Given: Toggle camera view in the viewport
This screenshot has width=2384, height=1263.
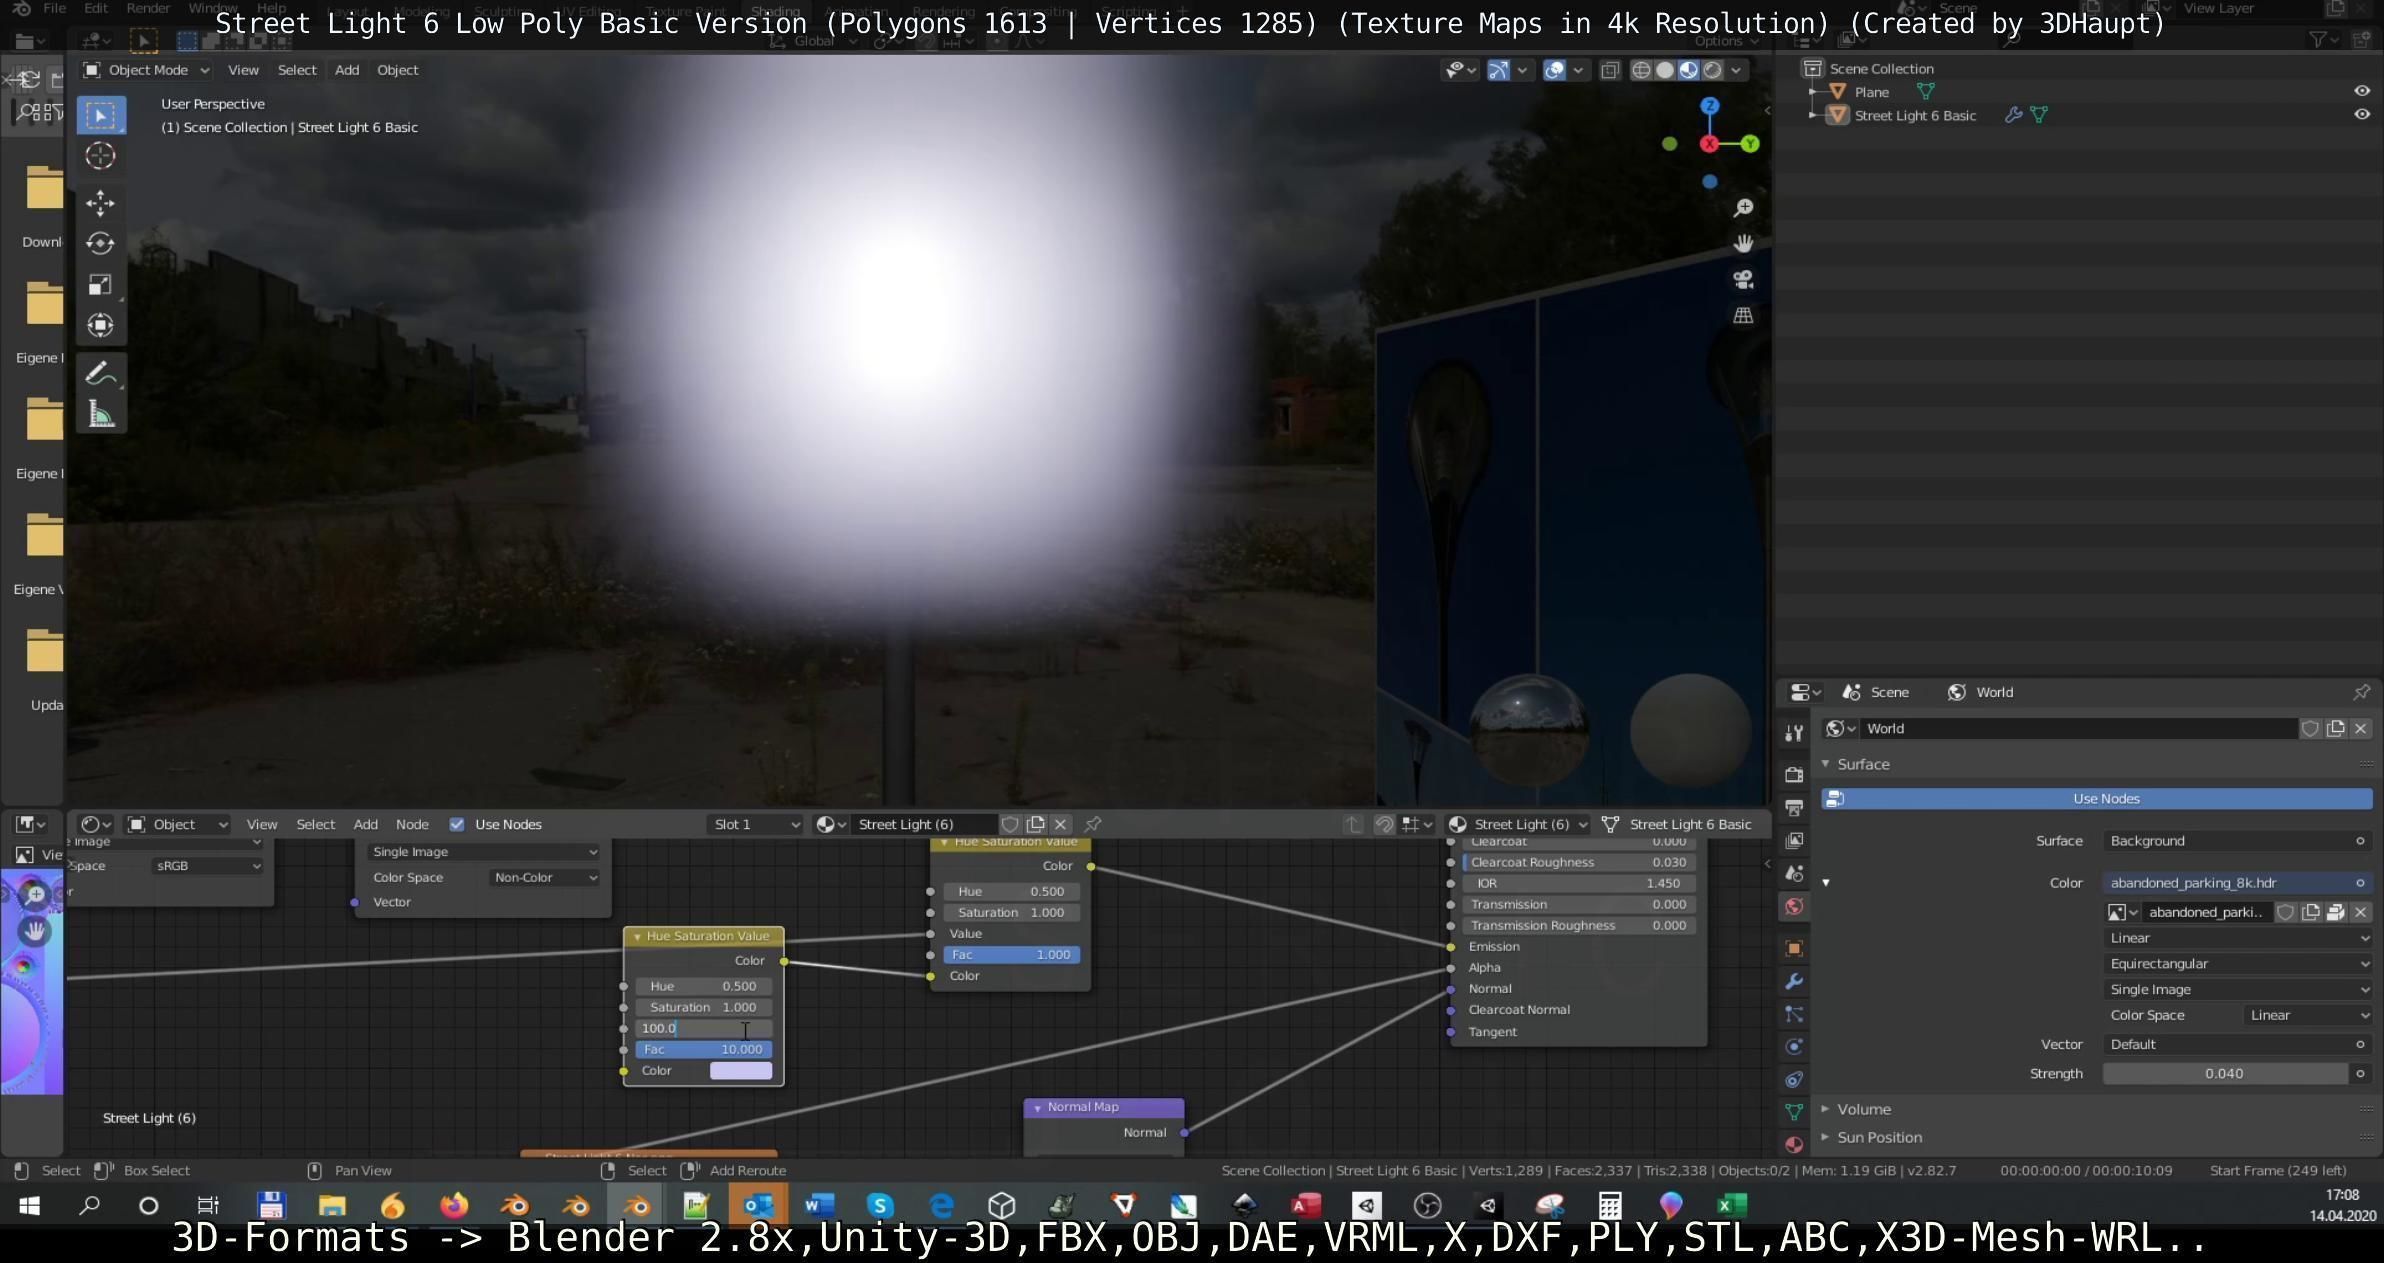Looking at the screenshot, I should tap(1743, 280).
